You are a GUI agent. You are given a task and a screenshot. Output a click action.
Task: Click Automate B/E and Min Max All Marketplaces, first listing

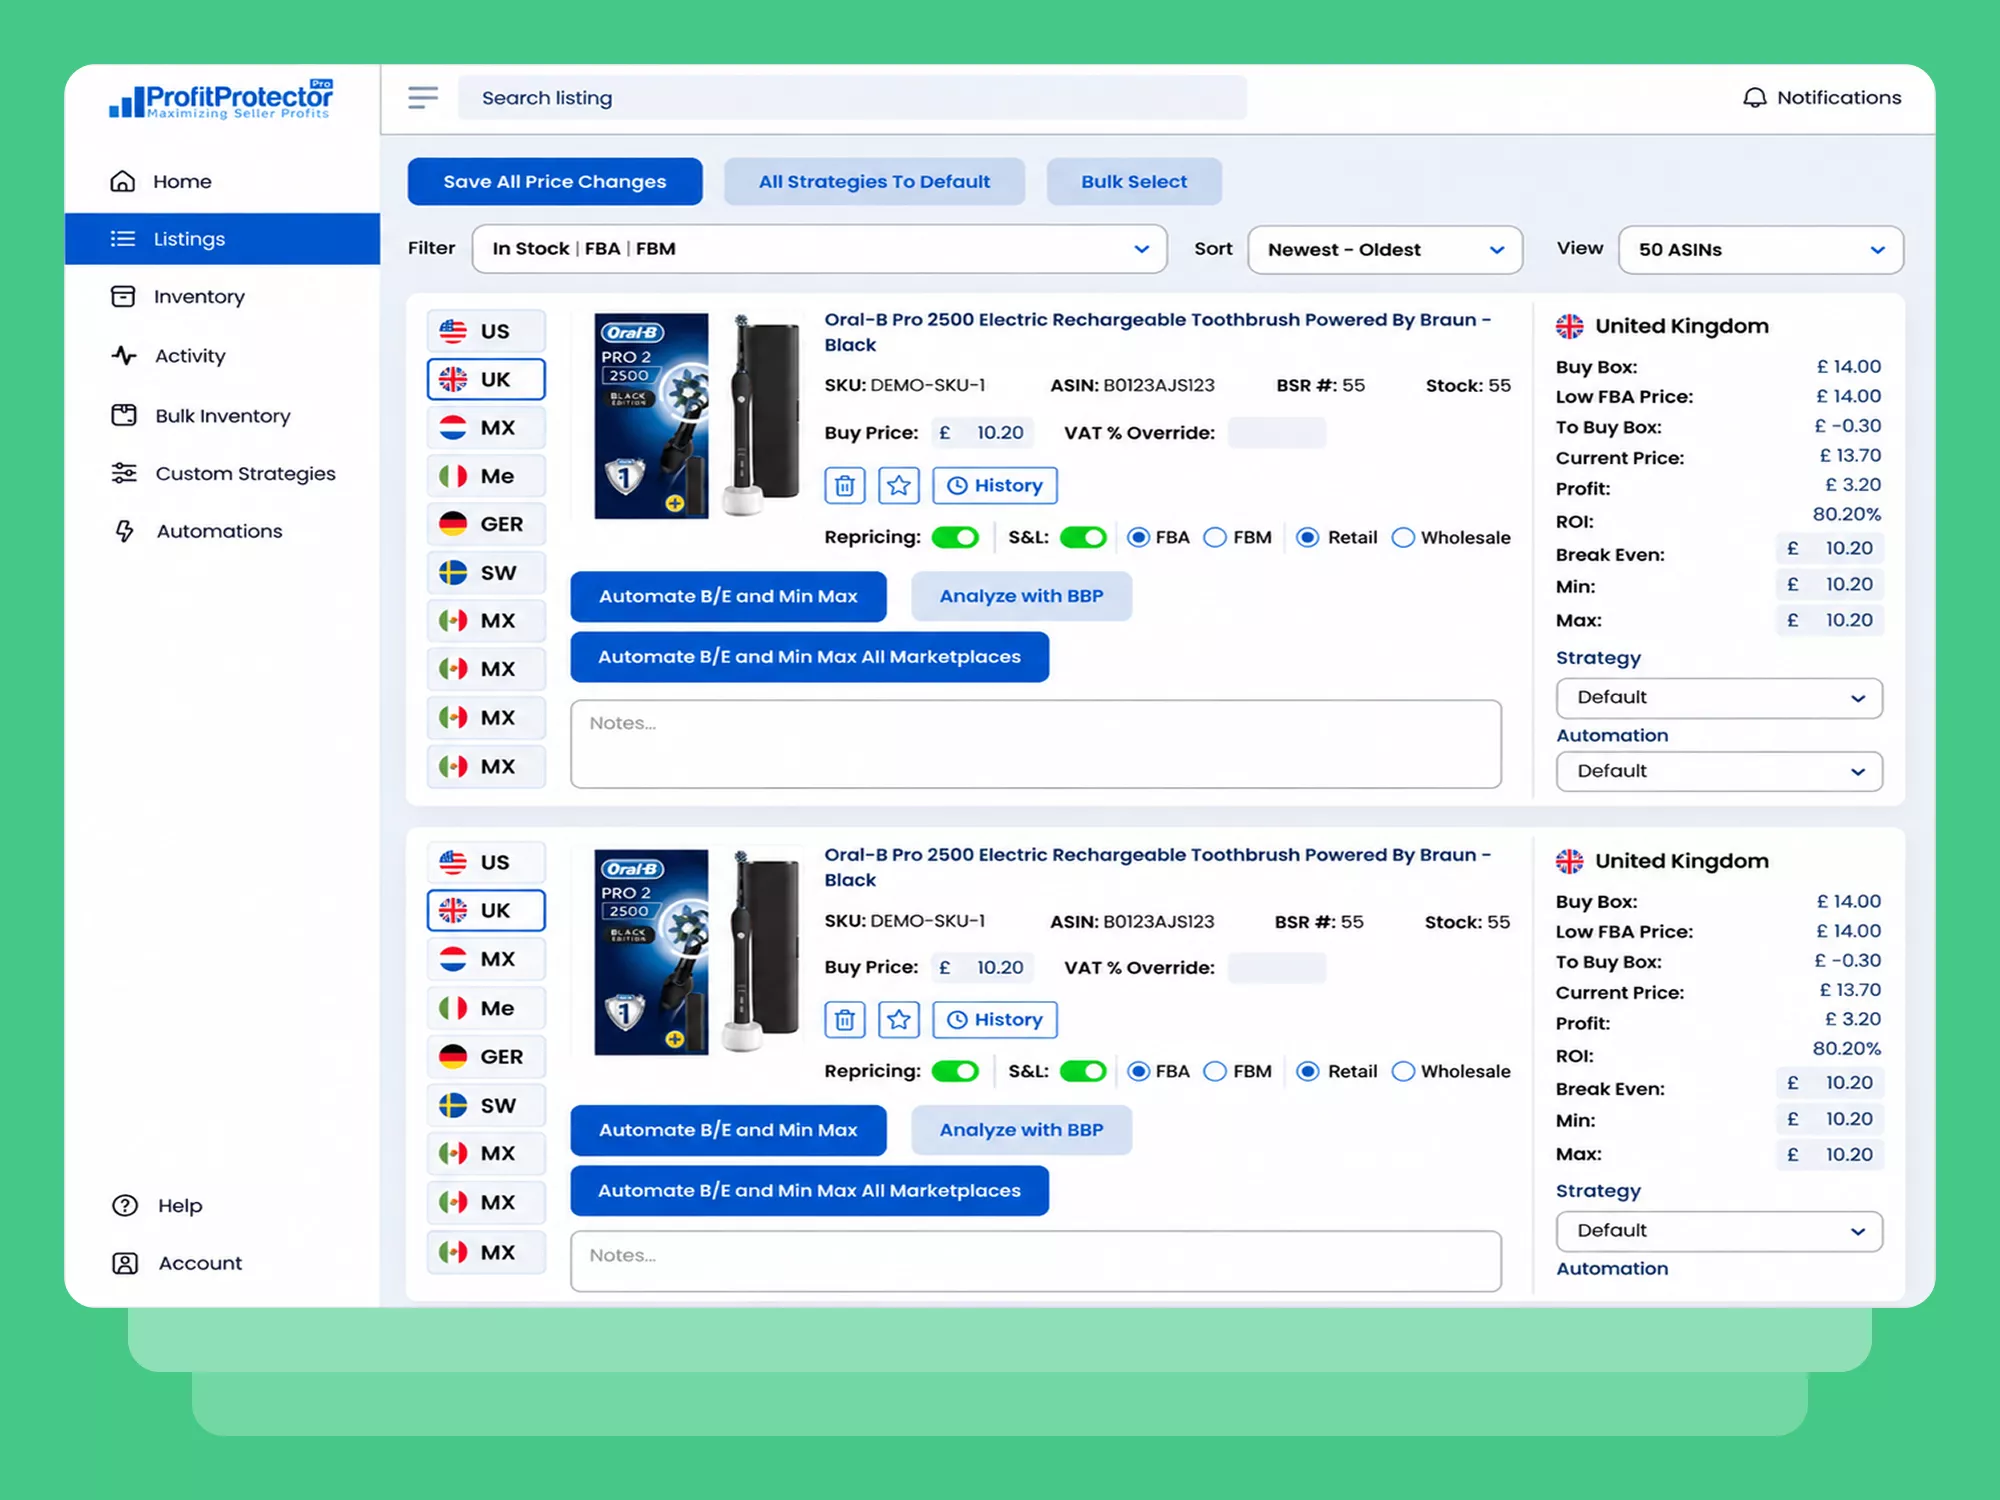pos(809,657)
